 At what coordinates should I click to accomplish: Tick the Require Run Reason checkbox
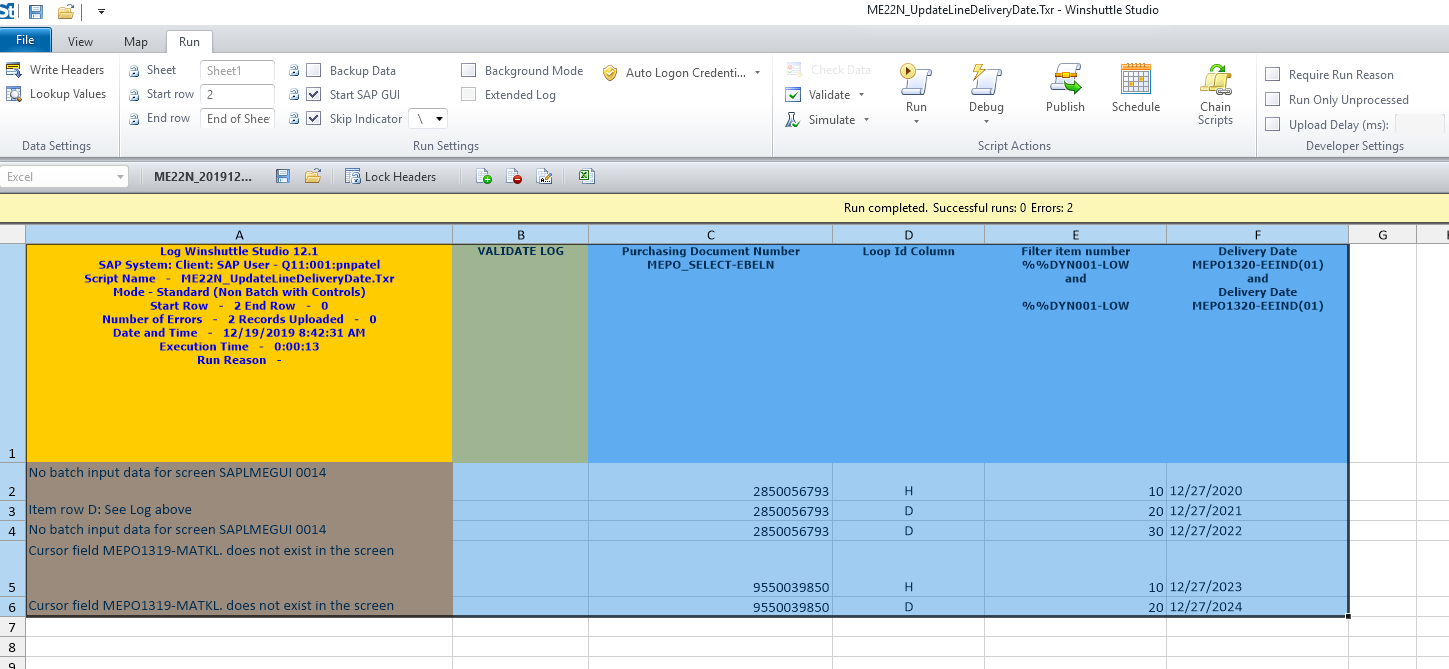coord(1273,75)
